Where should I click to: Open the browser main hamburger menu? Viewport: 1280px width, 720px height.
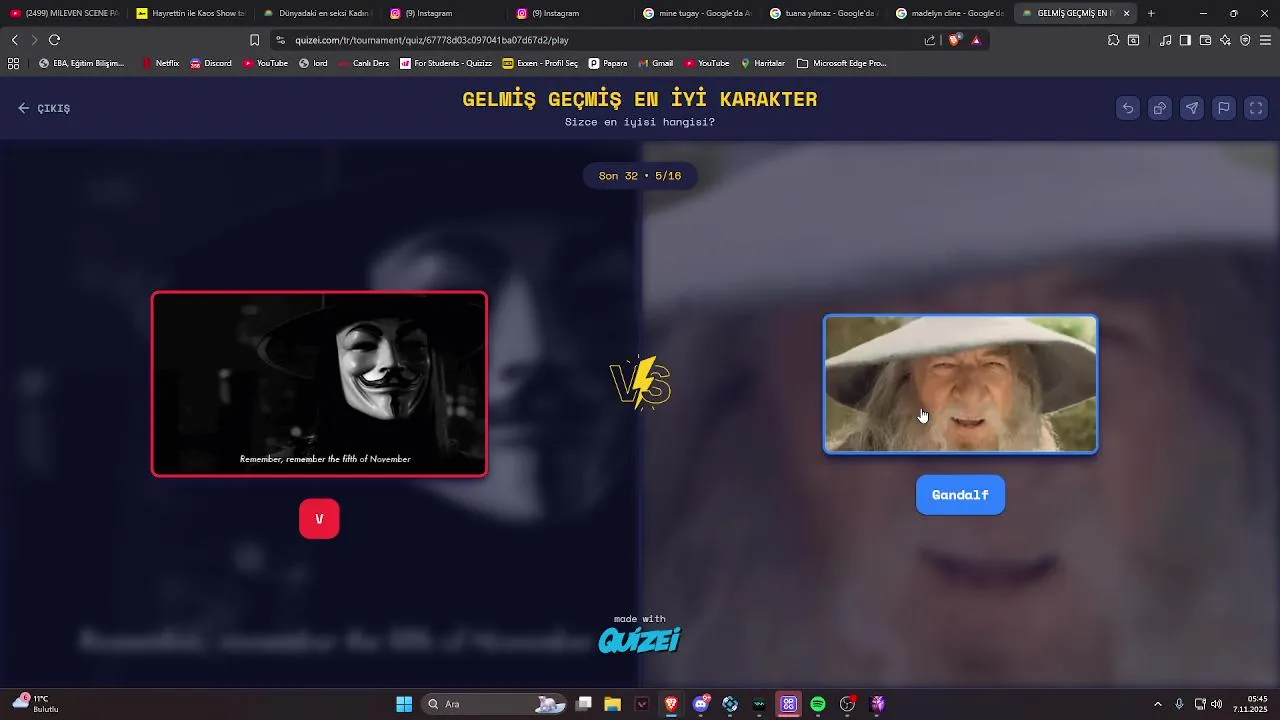1265,40
